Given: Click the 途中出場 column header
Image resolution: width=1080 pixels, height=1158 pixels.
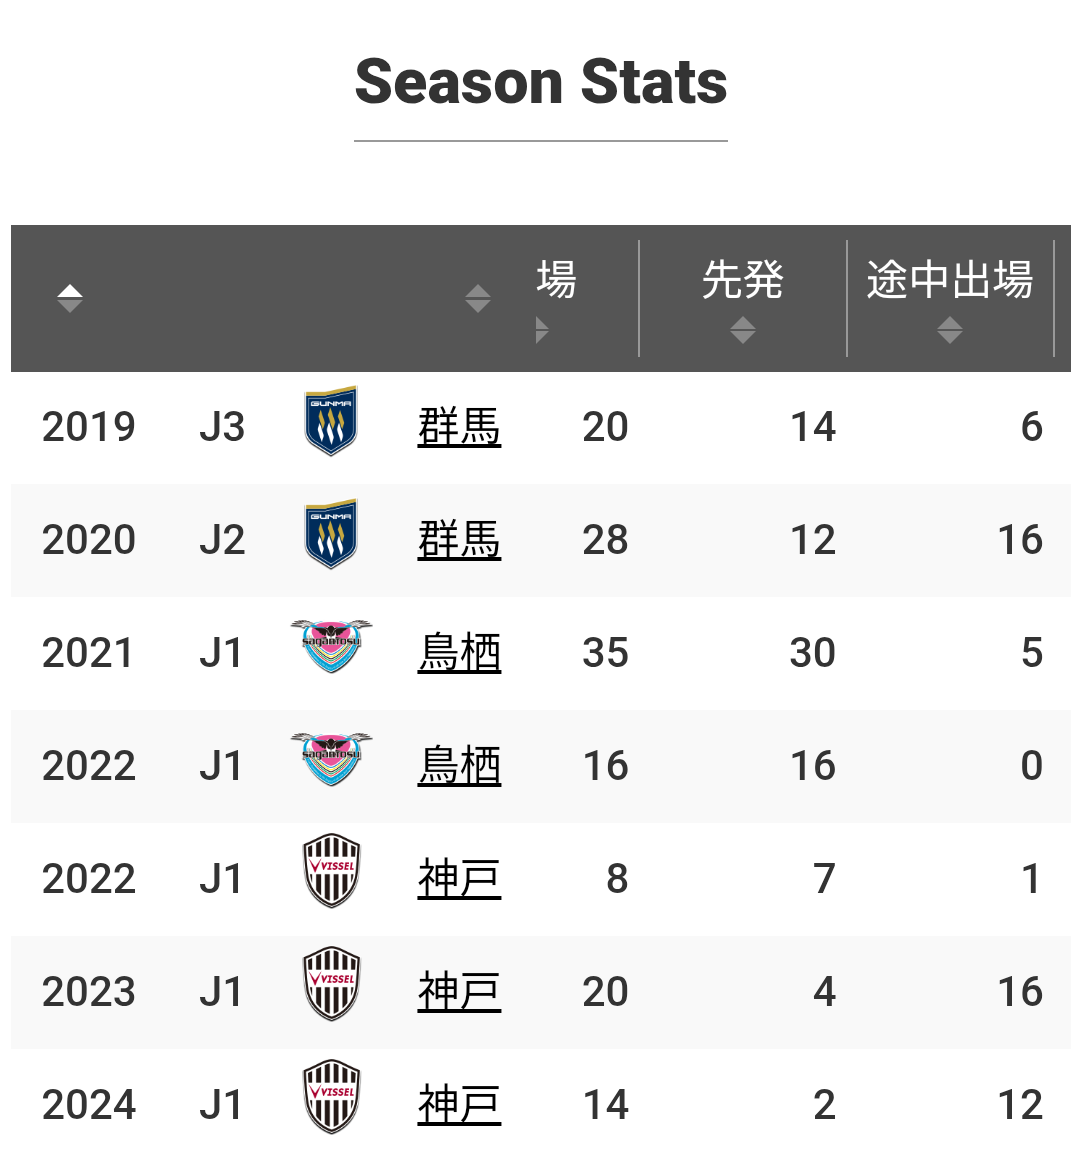Looking at the screenshot, I should (949, 280).
